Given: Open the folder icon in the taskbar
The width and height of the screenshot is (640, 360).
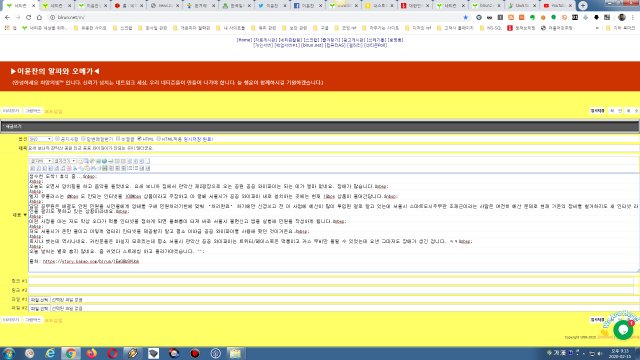Looking at the screenshot, I should click(236, 353).
